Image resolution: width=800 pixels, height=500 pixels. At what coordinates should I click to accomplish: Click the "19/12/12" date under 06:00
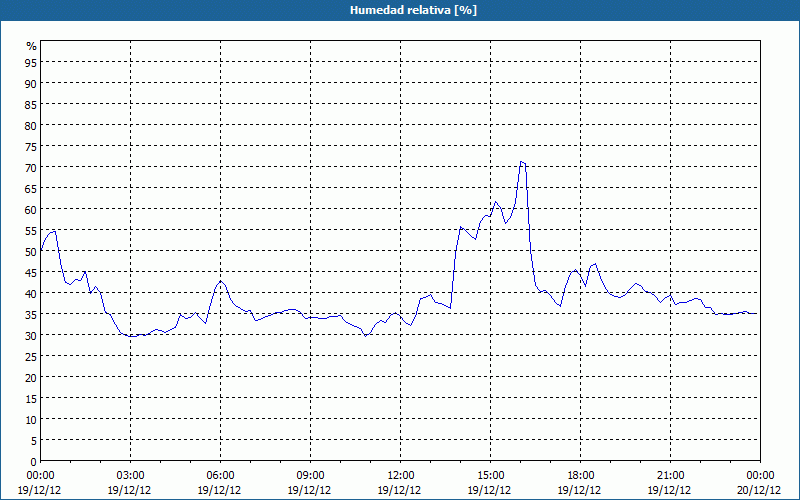(x=219, y=490)
